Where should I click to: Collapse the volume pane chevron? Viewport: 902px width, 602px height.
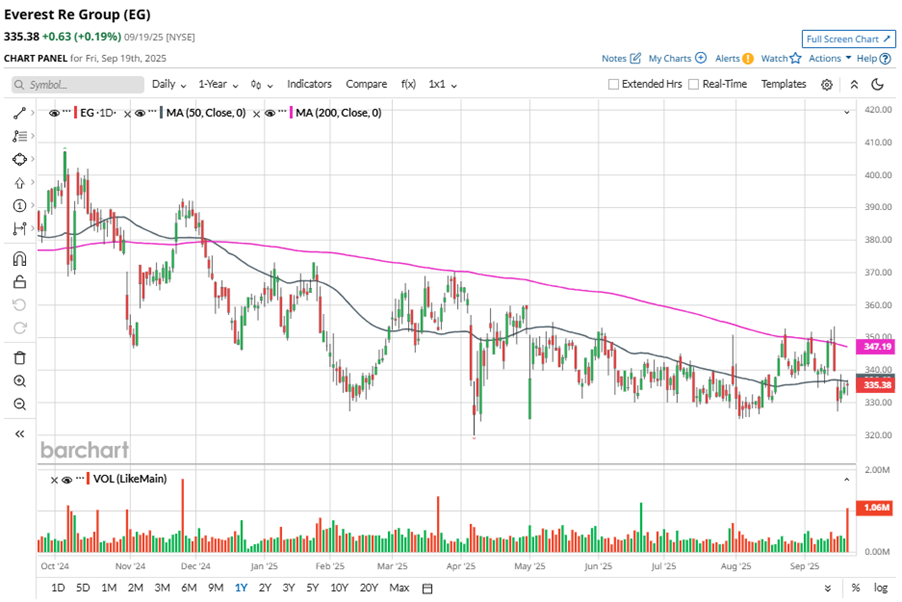pyautogui.click(x=847, y=479)
